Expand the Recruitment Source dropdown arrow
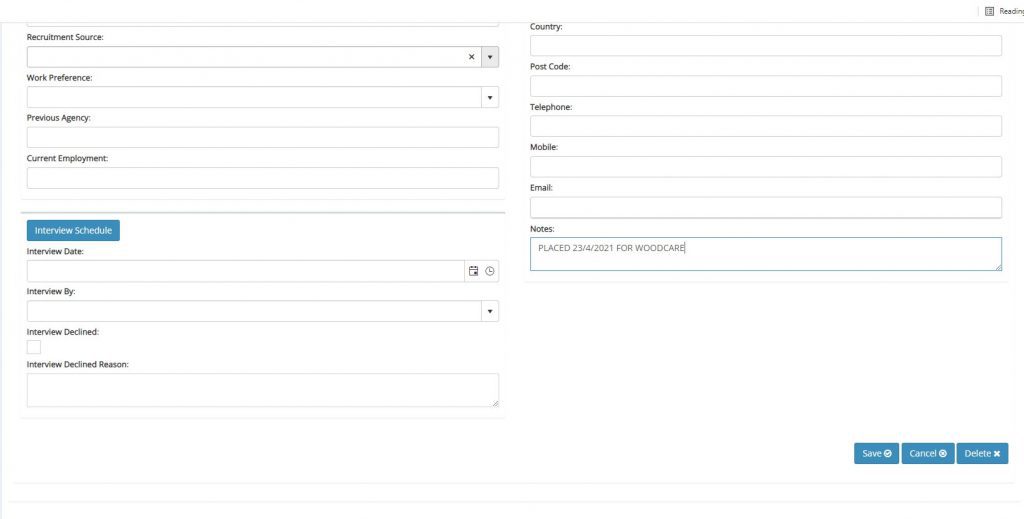The height and width of the screenshot is (519, 1024). [490, 57]
